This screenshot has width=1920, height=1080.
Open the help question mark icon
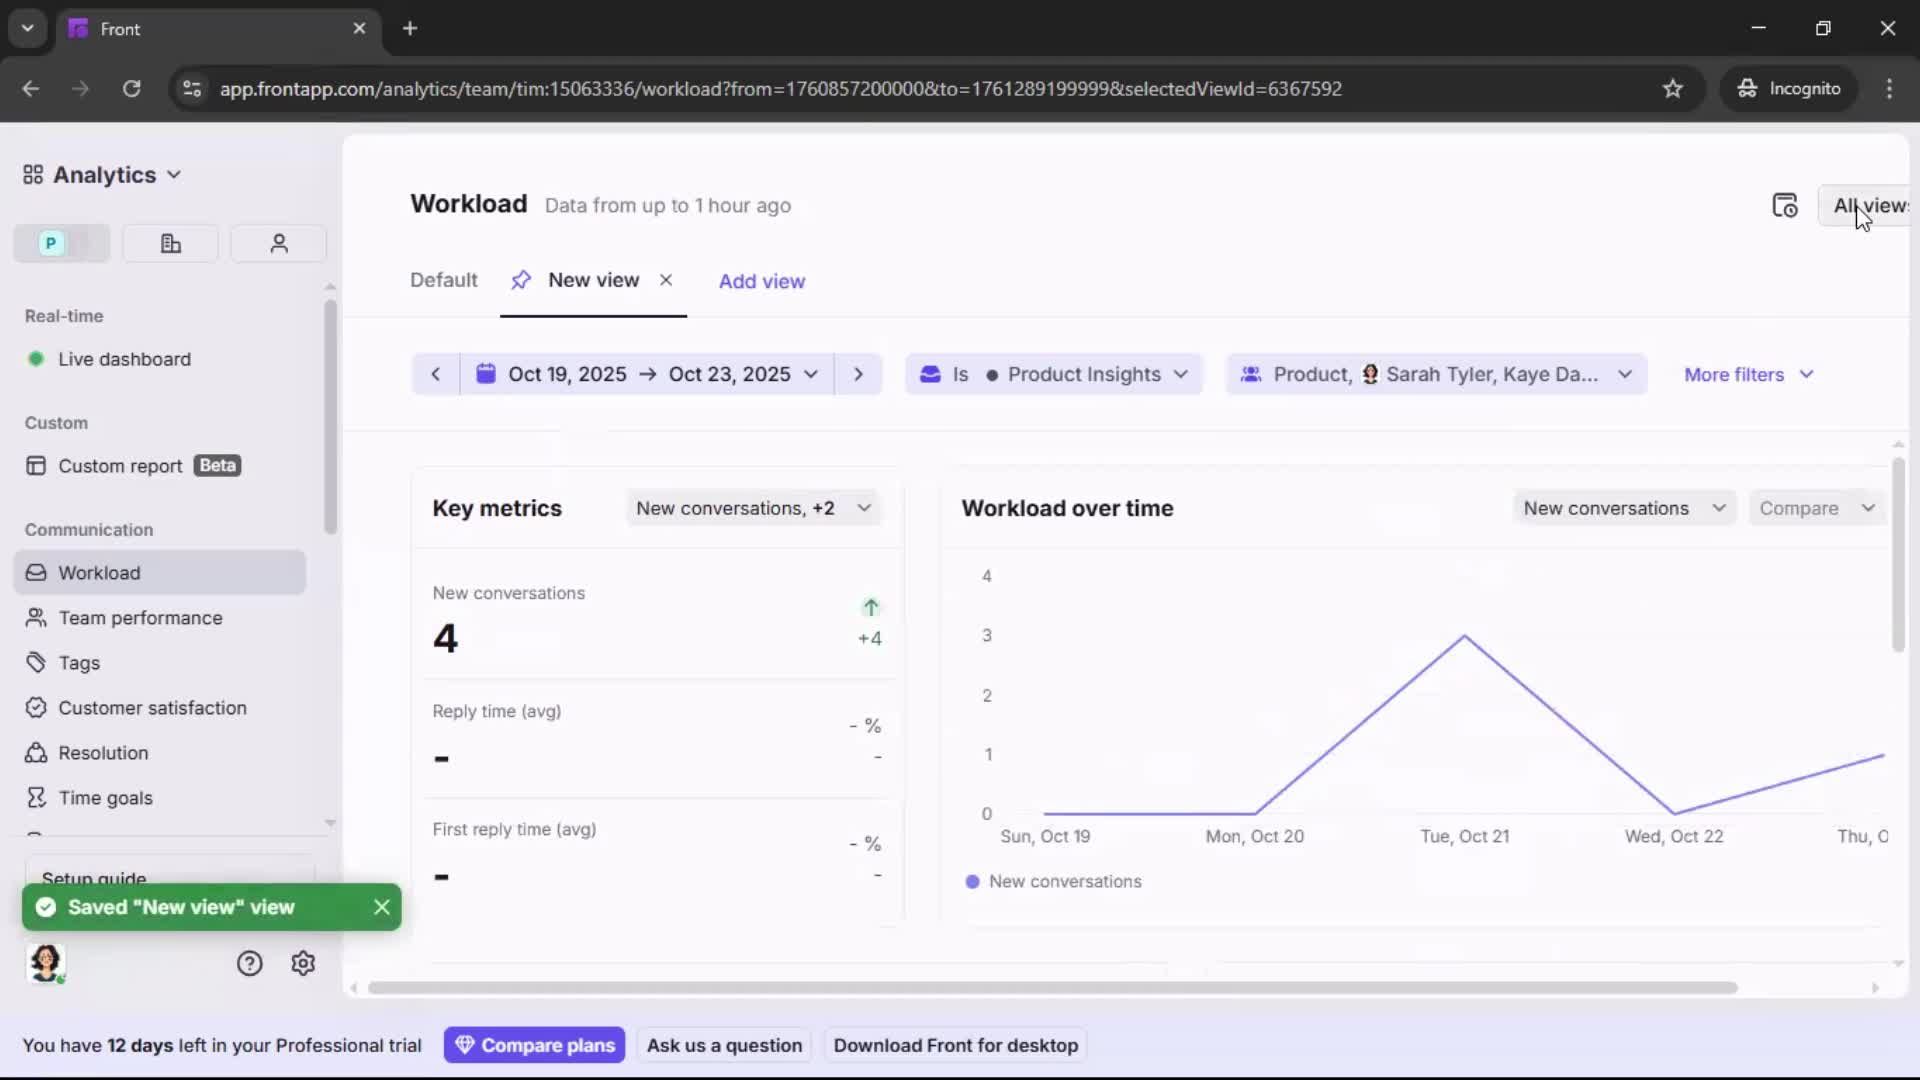(248, 963)
